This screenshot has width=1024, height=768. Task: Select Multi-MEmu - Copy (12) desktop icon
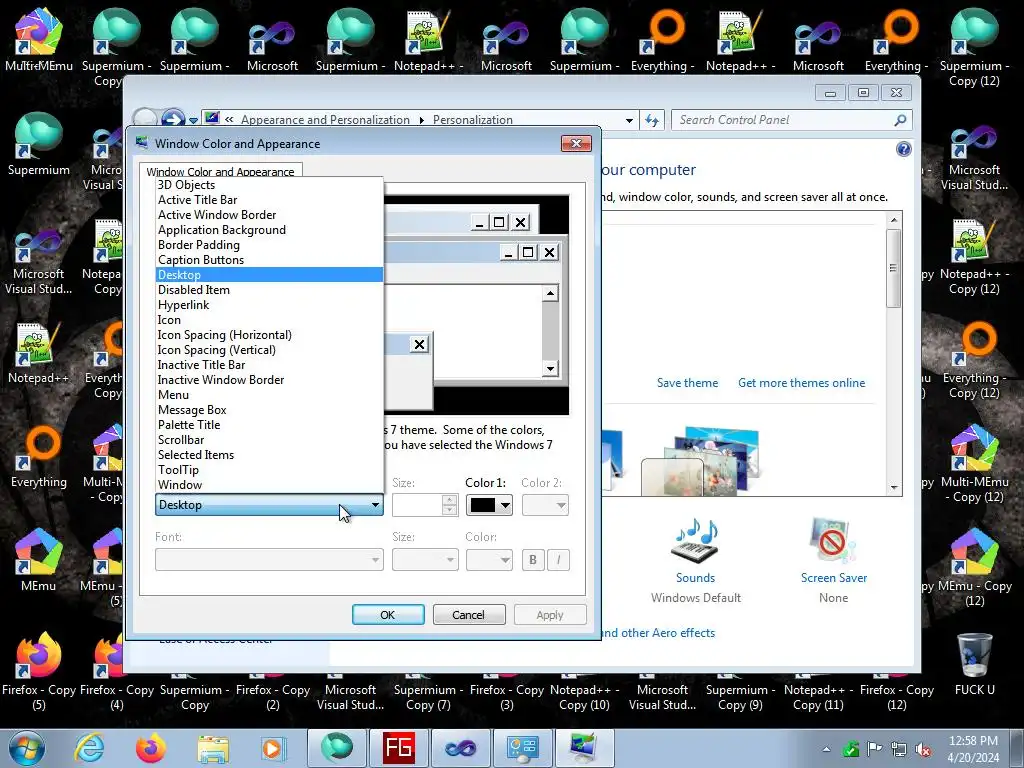[974, 464]
